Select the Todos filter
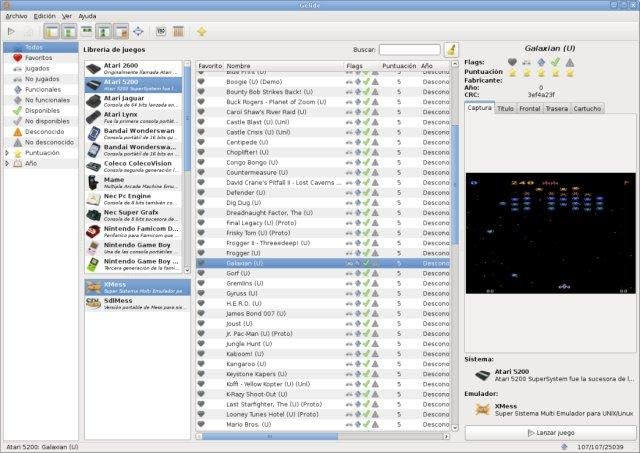 (41, 47)
